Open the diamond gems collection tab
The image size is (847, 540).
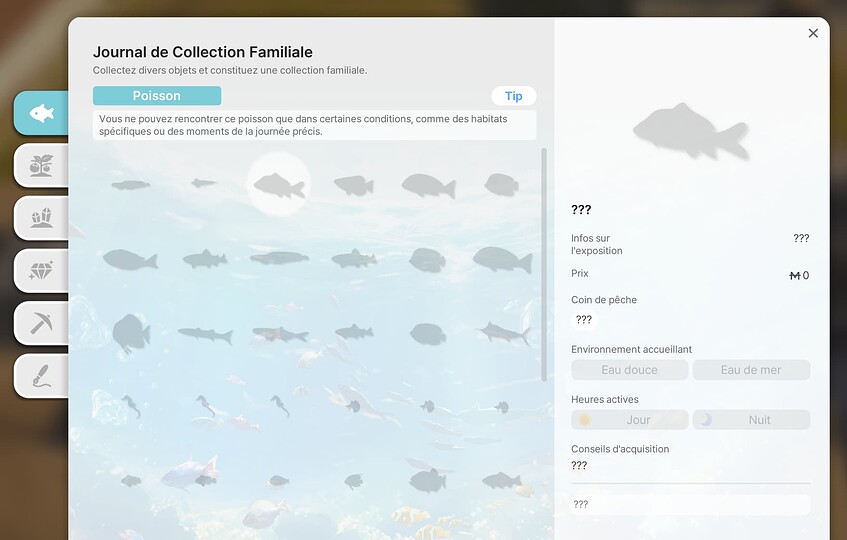coord(41,270)
